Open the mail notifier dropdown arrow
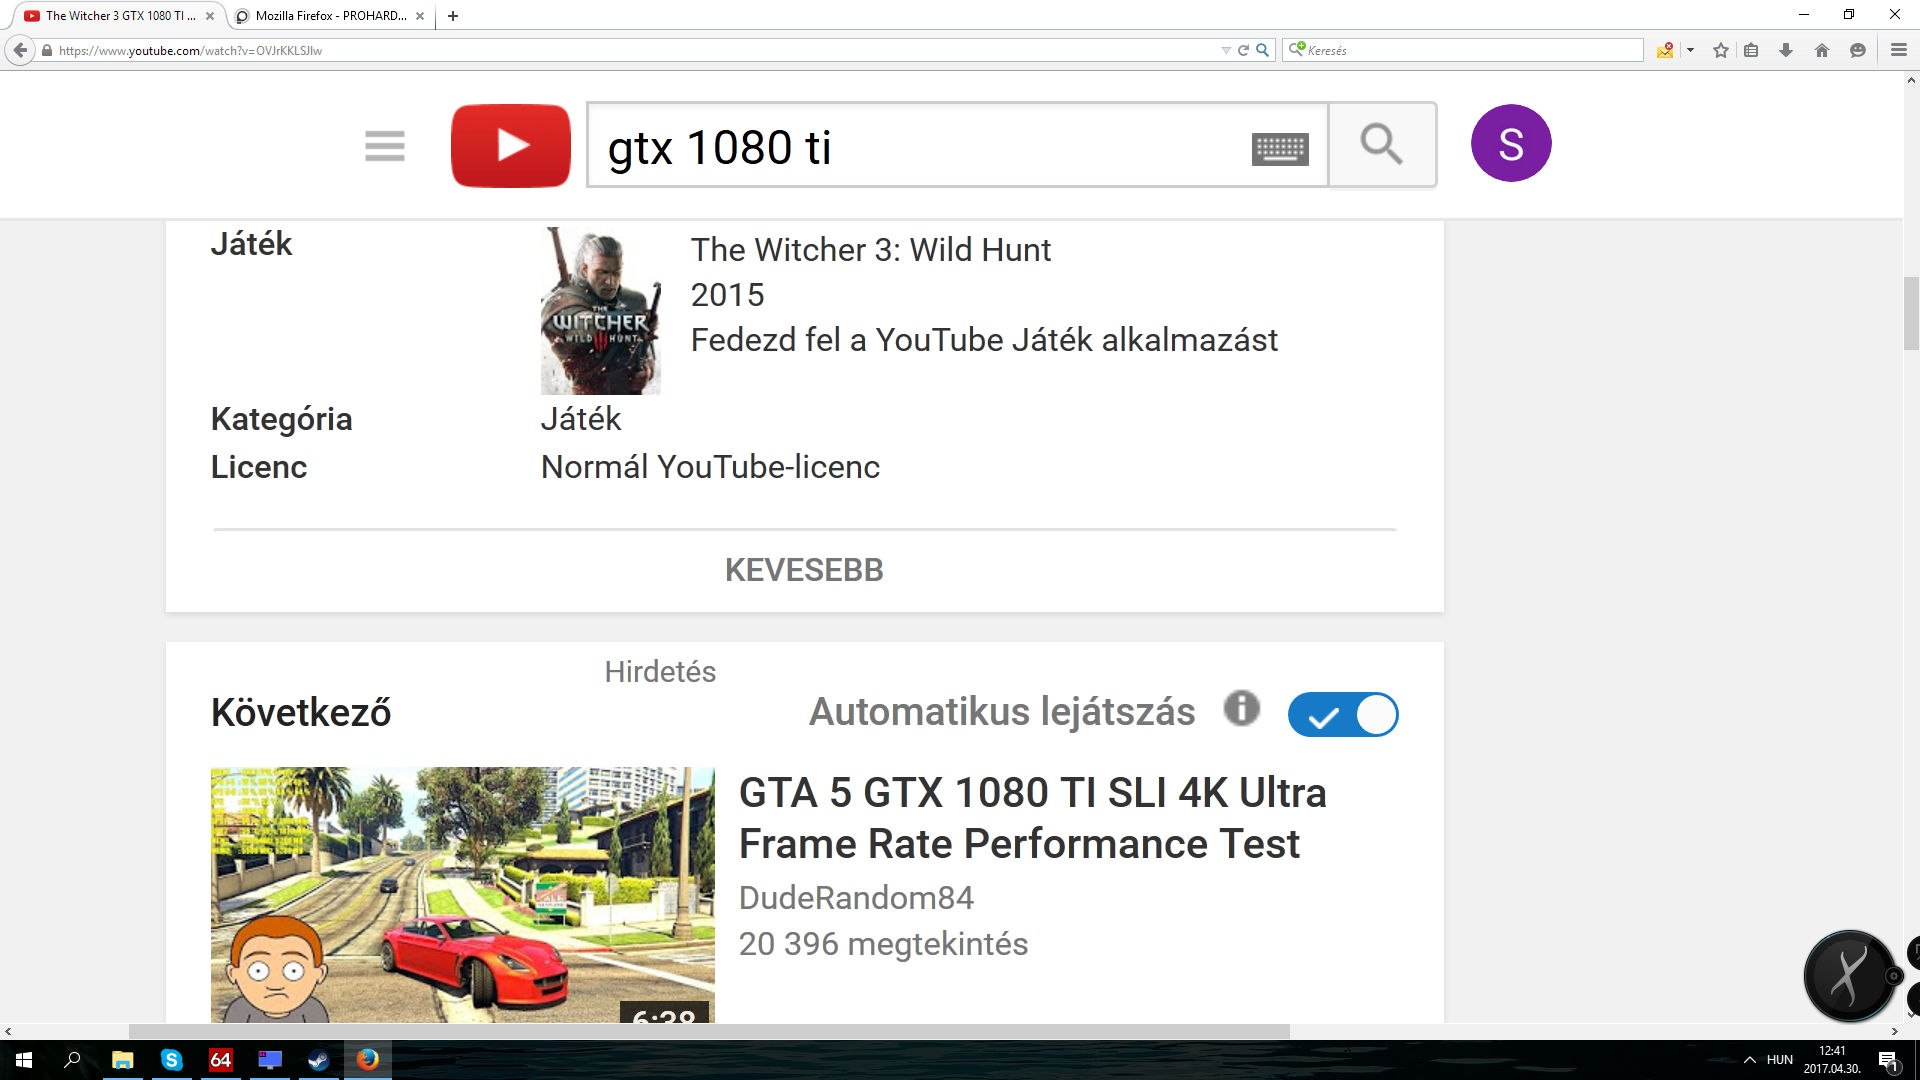Screen dimensions: 1920x1080 click(1691, 50)
